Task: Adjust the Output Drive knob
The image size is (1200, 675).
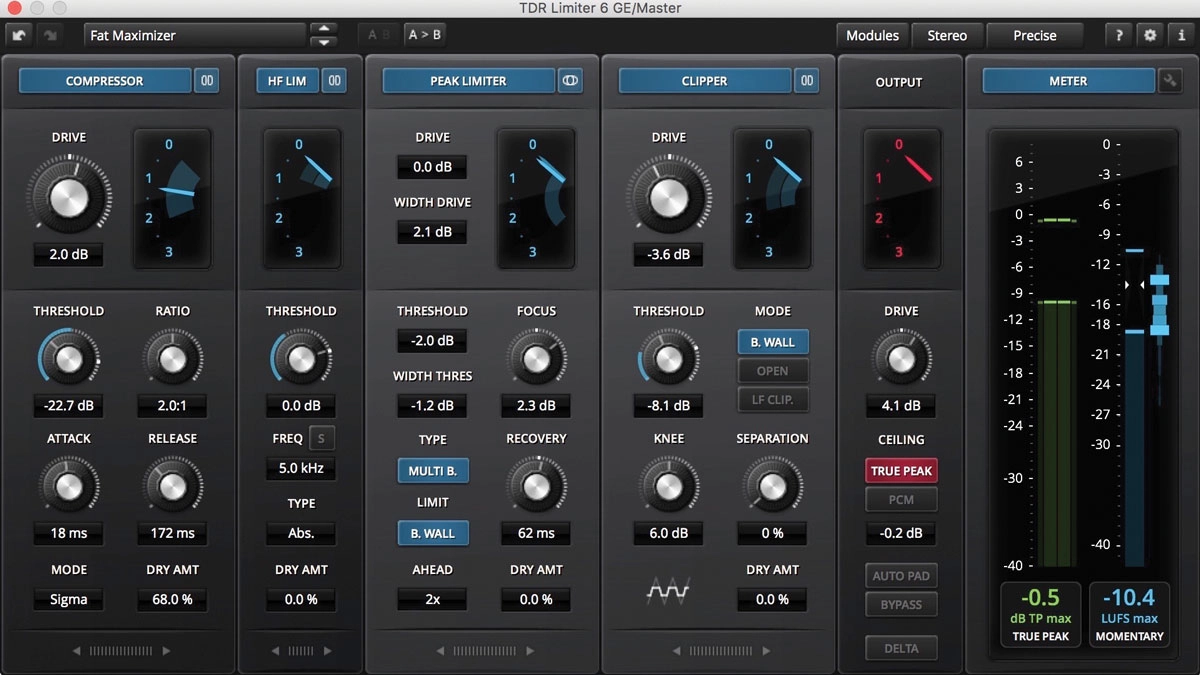Action: click(x=901, y=357)
